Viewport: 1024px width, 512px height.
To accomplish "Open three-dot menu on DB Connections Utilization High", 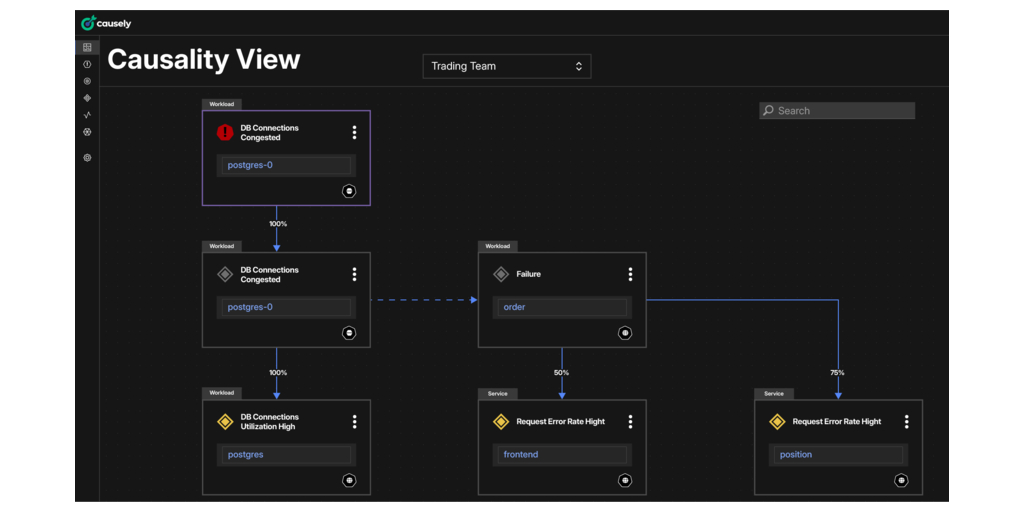I will (354, 422).
